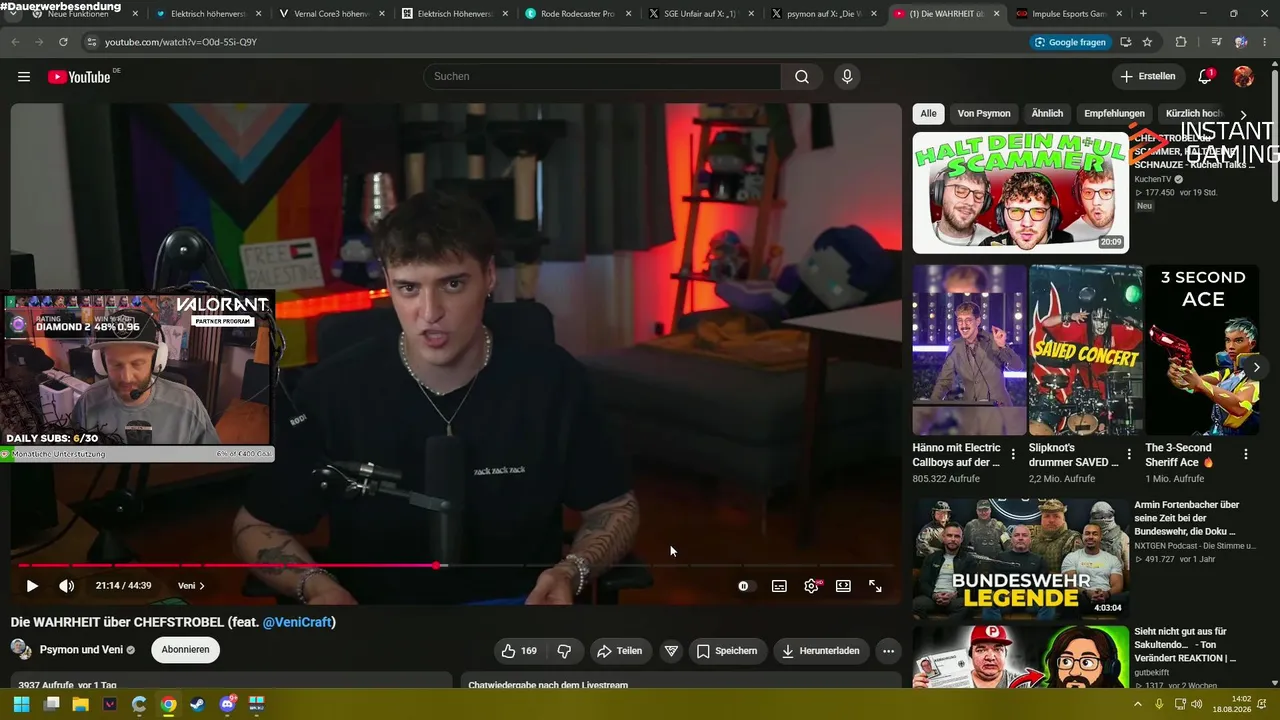Focus the Suchen search field
The height and width of the screenshot is (720, 1280).
[x=602, y=77]
